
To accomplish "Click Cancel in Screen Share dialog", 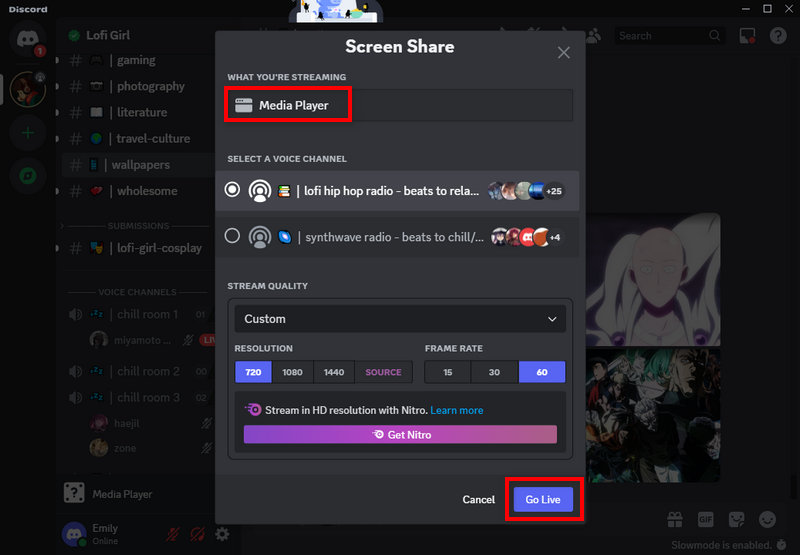I will 479,499.
